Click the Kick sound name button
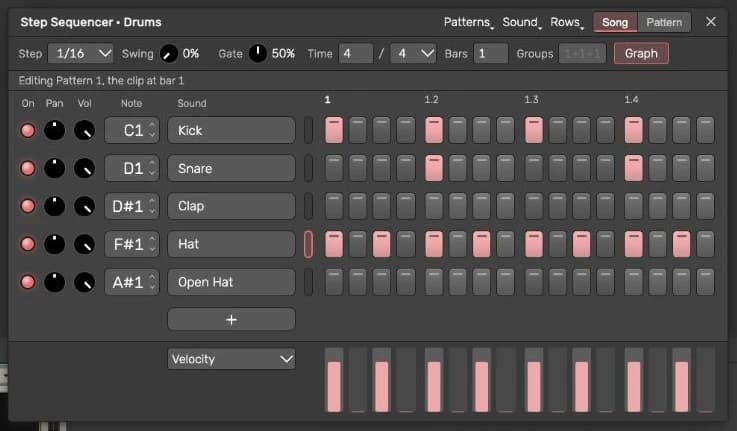Screen dimensions: 737x431 [231, 130]
